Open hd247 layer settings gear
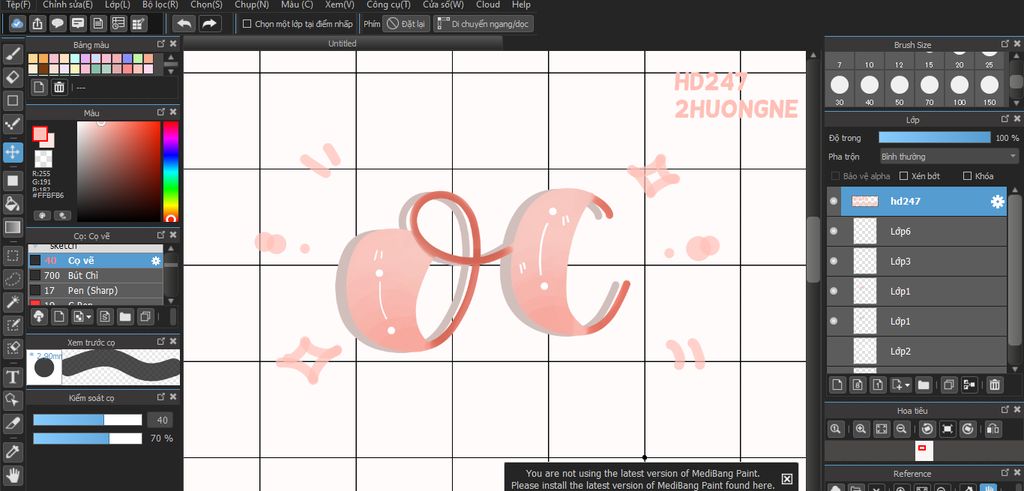The height and width of the screenshot is (491, 1024). [997, 202]
